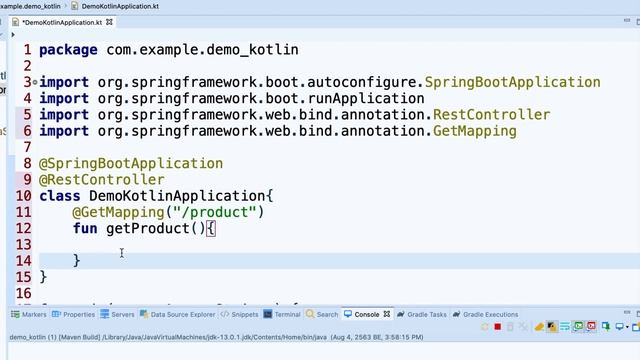
Task: Open the Gradle Executions tab
Action: point(485,314)
